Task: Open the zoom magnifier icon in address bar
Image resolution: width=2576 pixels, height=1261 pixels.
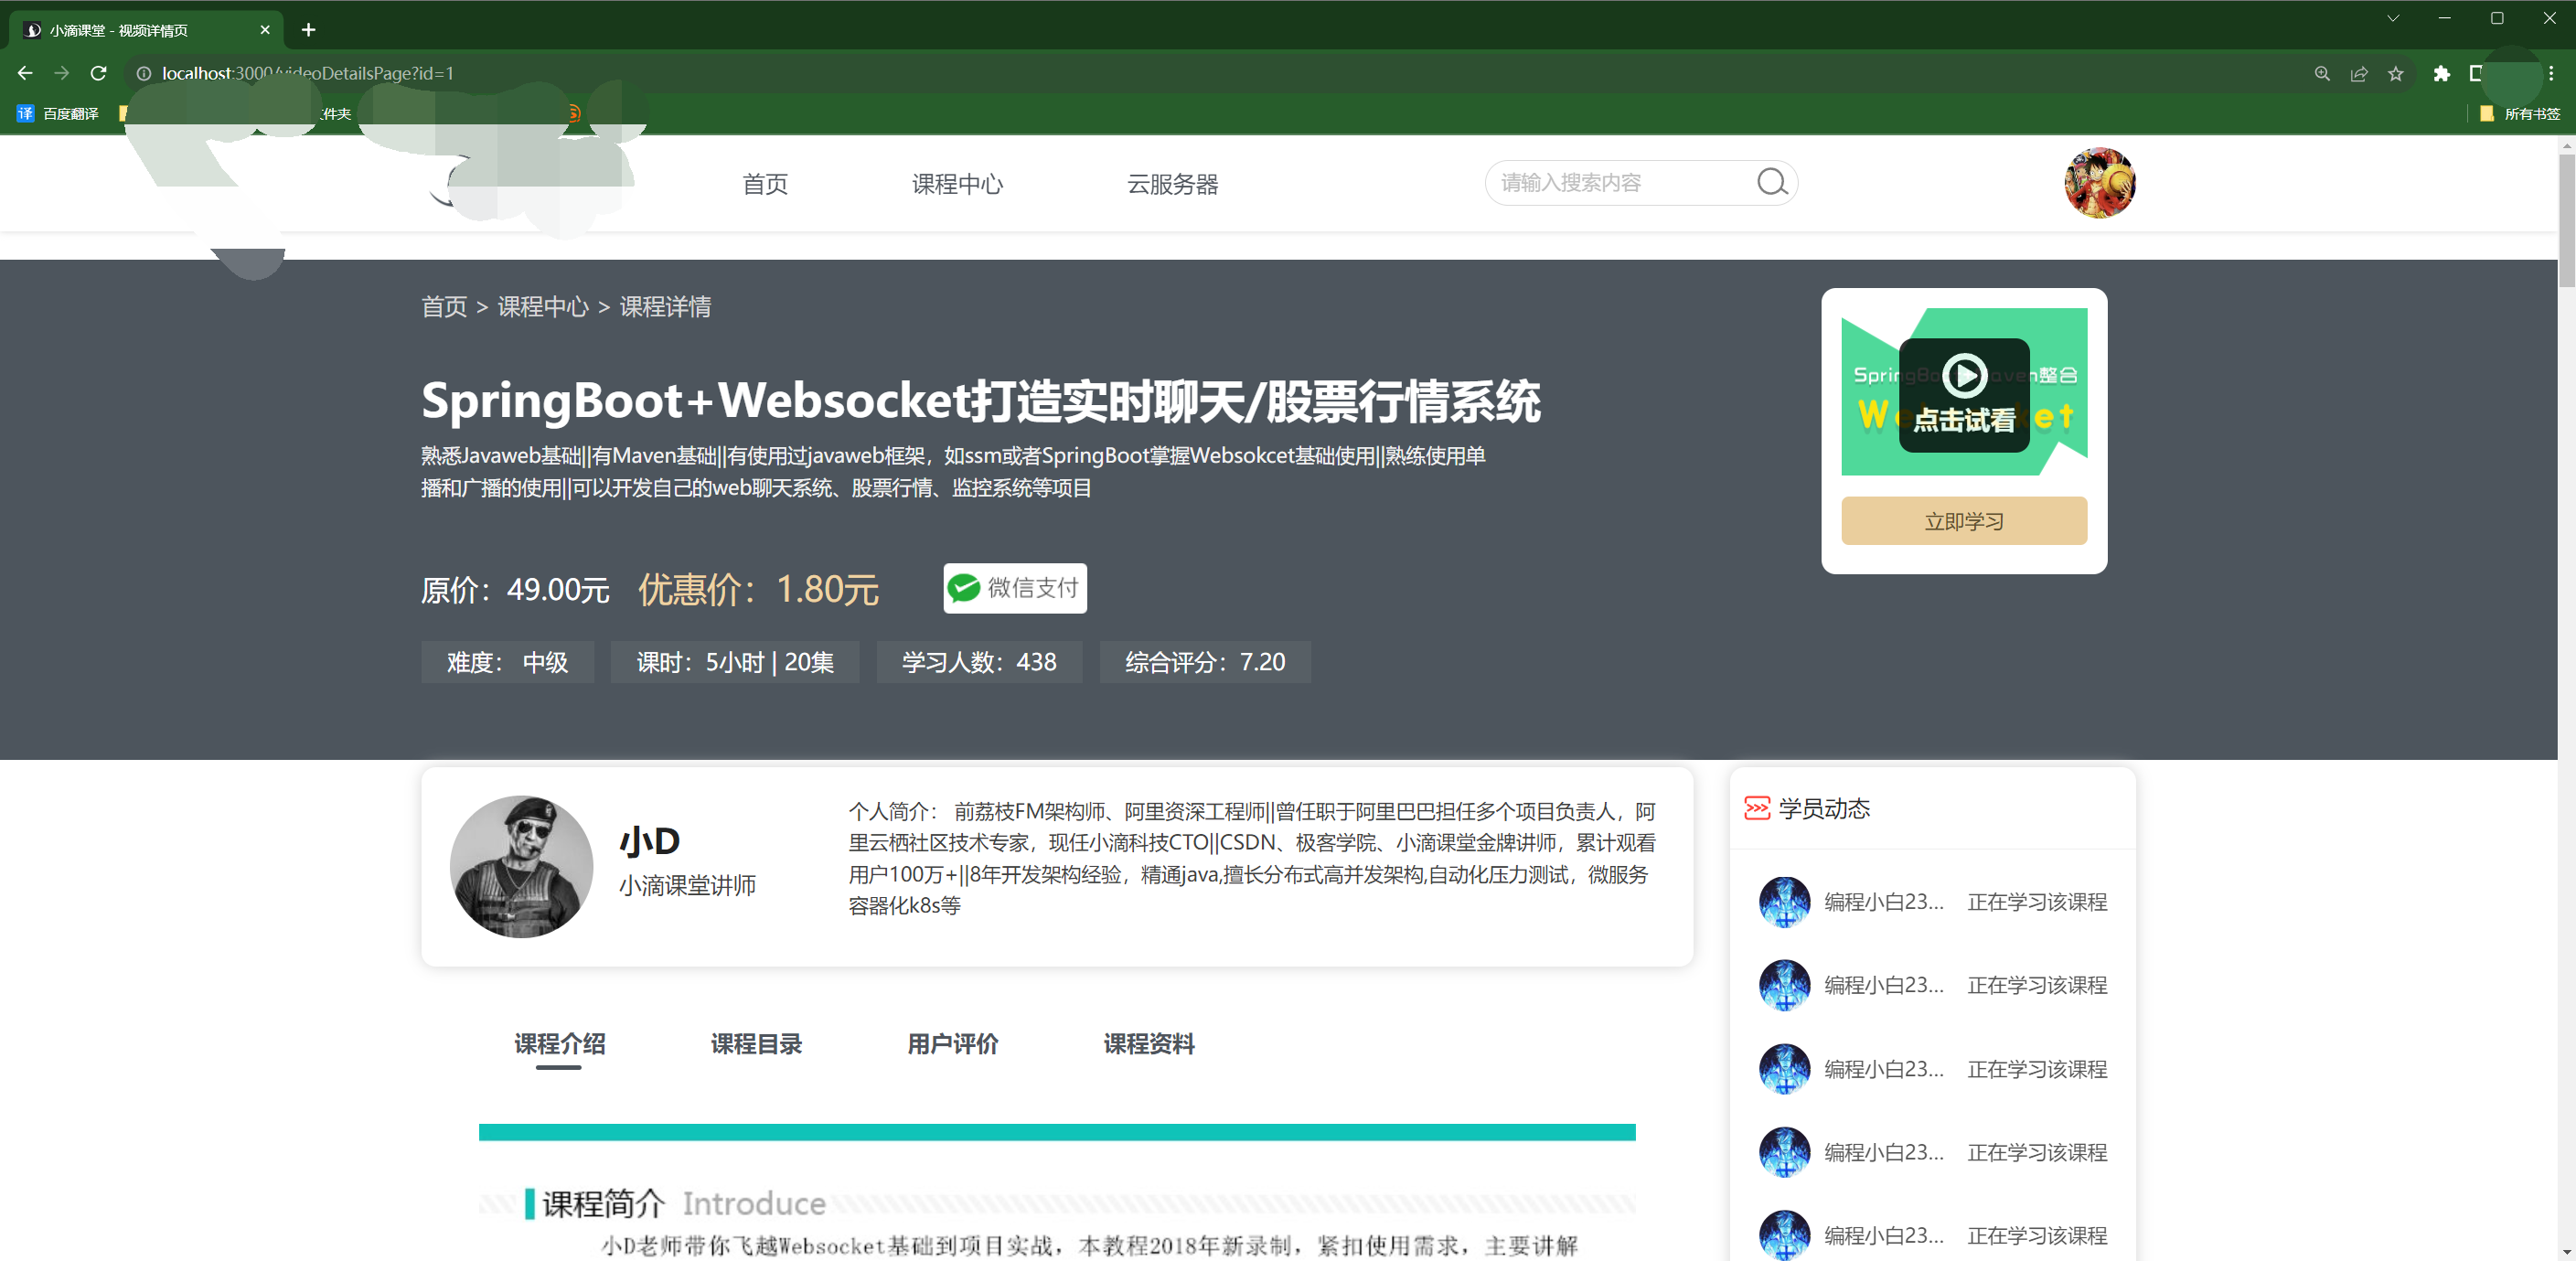Action: click(2322, 73)
